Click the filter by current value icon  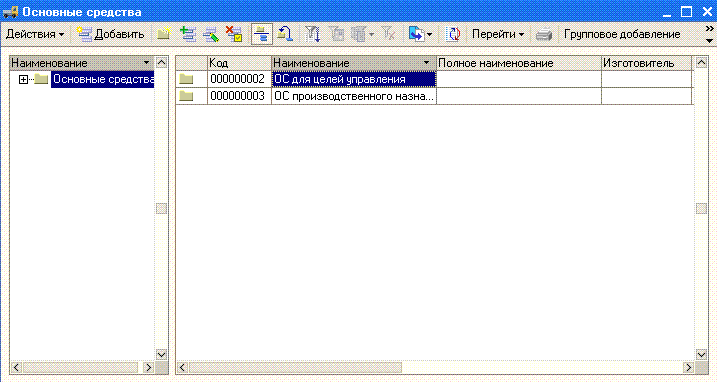[x=337, y=34]
